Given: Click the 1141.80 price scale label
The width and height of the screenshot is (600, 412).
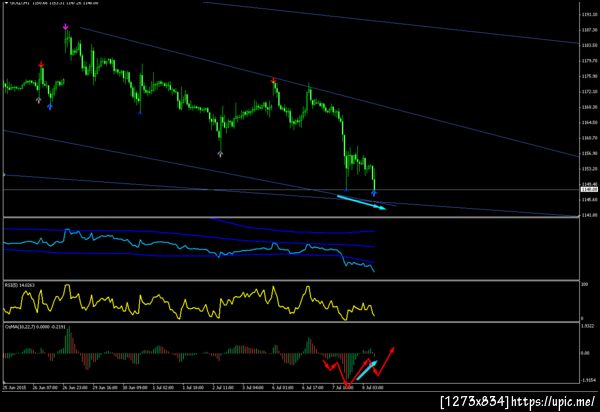Looking at the screenshot, I should (x=589, y=215).
